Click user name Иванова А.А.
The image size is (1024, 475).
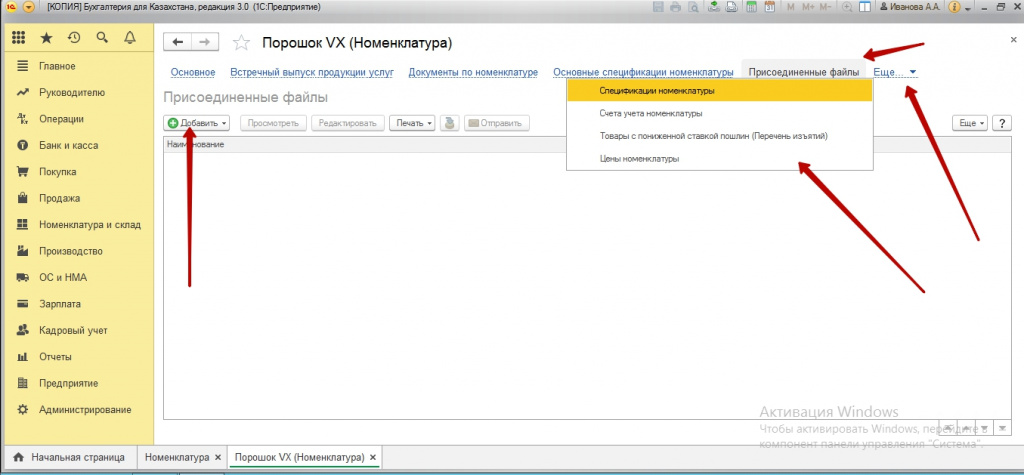pyautogui.click(x=908, y=7)
